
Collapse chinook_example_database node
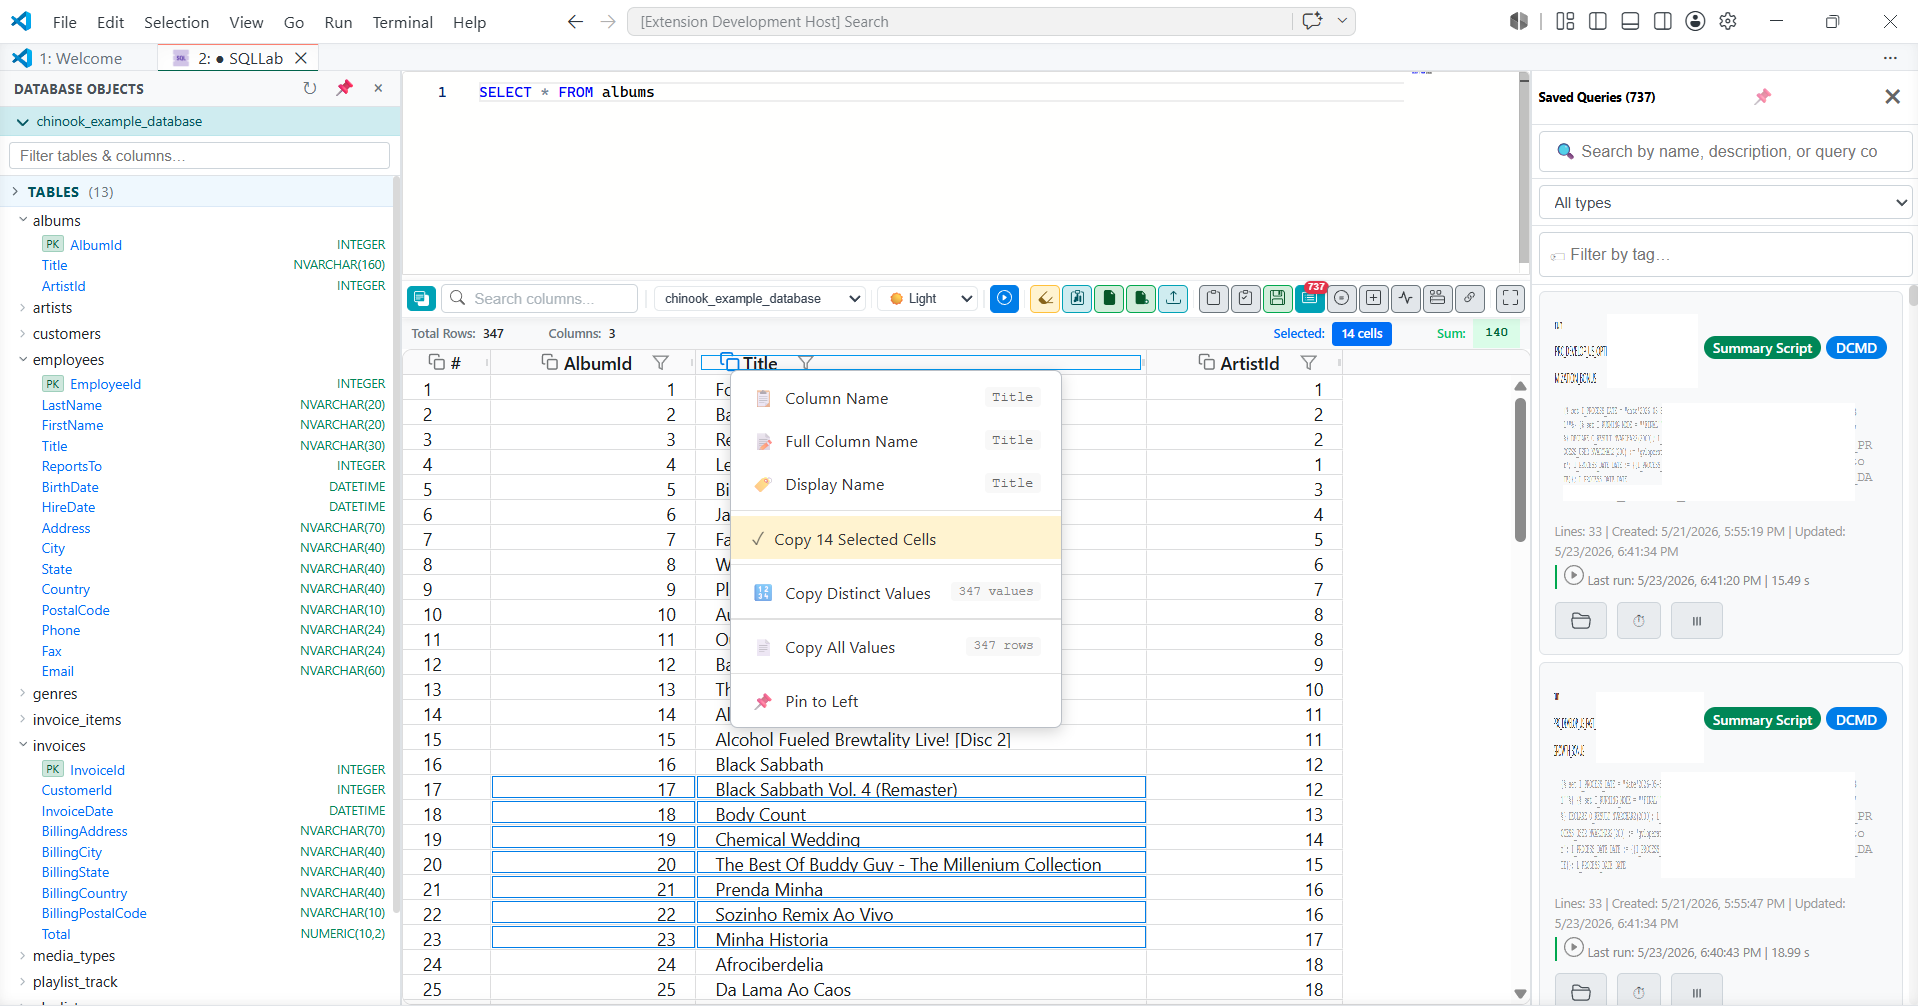pyautogui.click(x=22, y=122)
